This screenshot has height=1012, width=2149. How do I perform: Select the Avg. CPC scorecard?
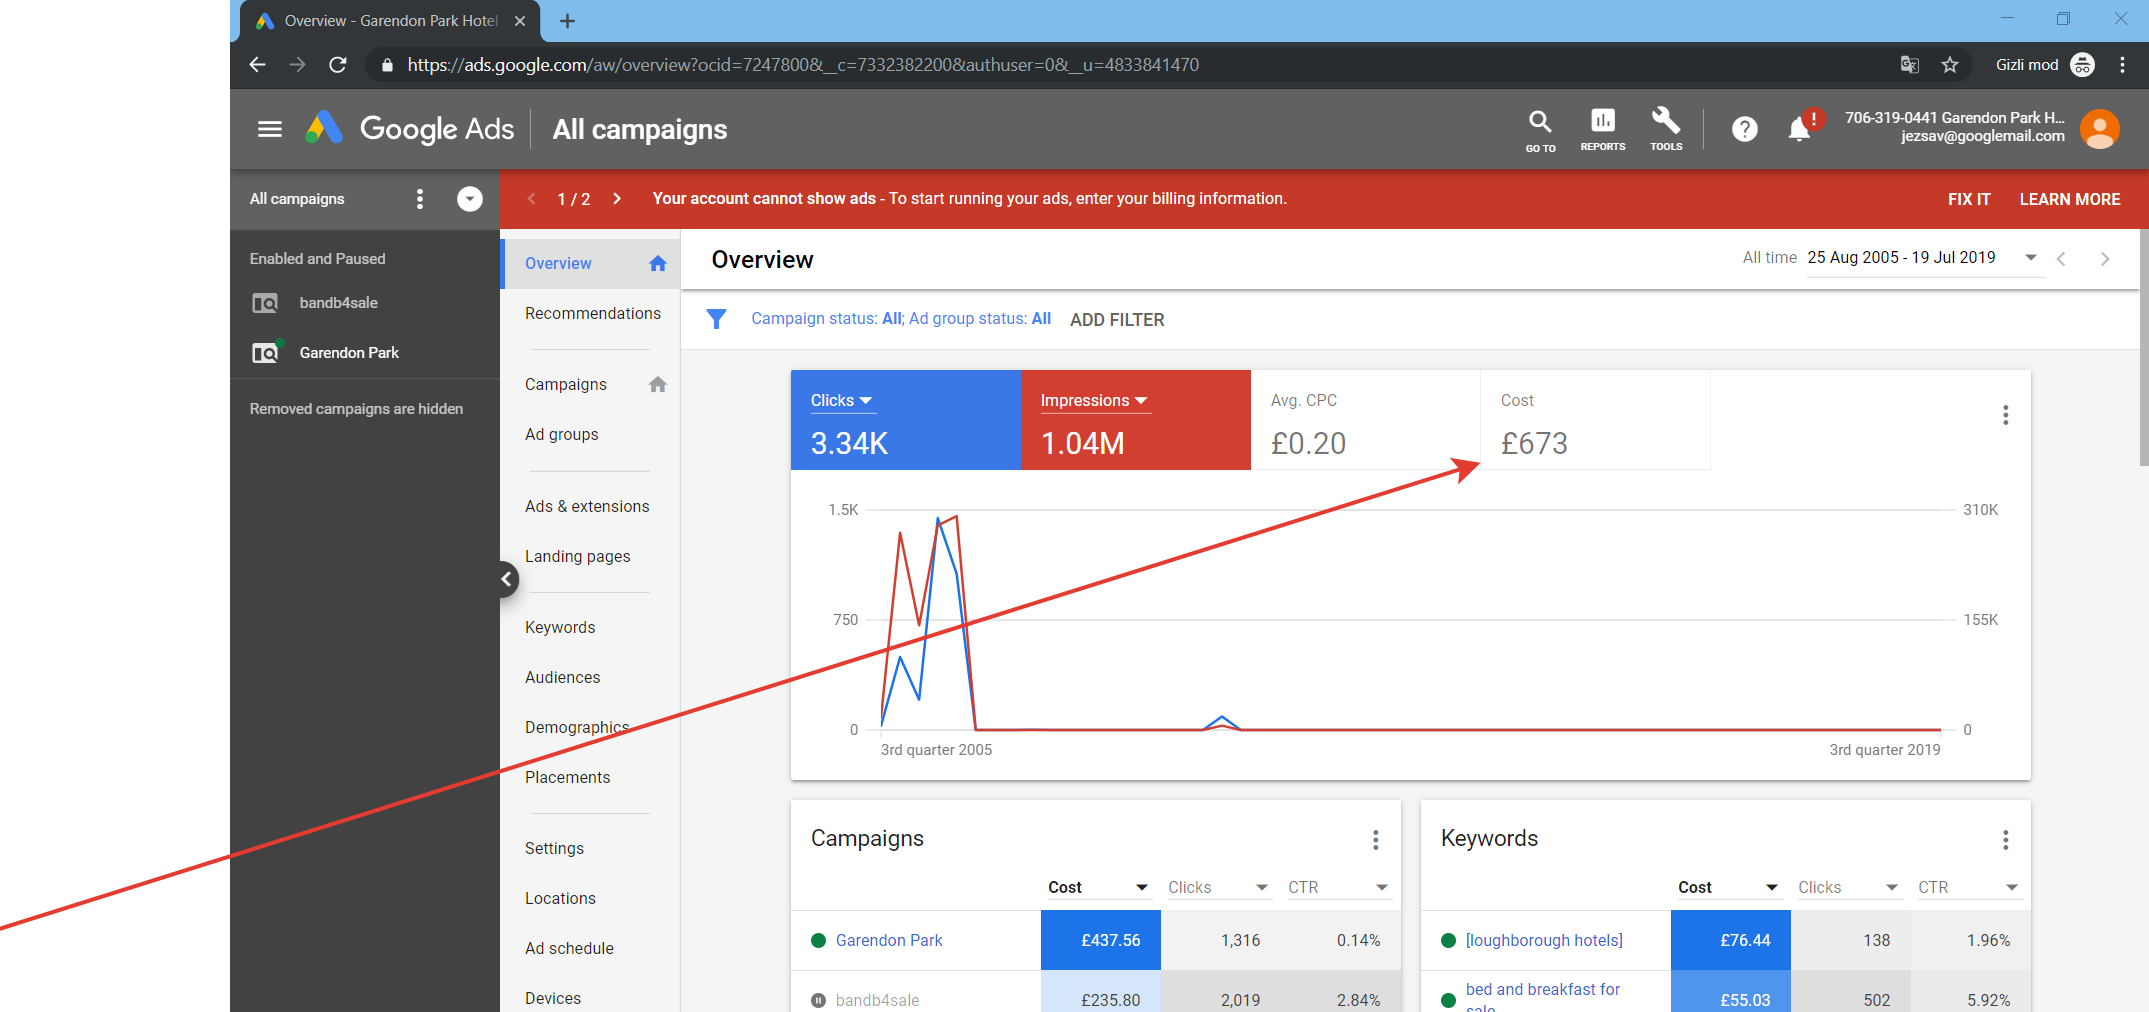1366,420
